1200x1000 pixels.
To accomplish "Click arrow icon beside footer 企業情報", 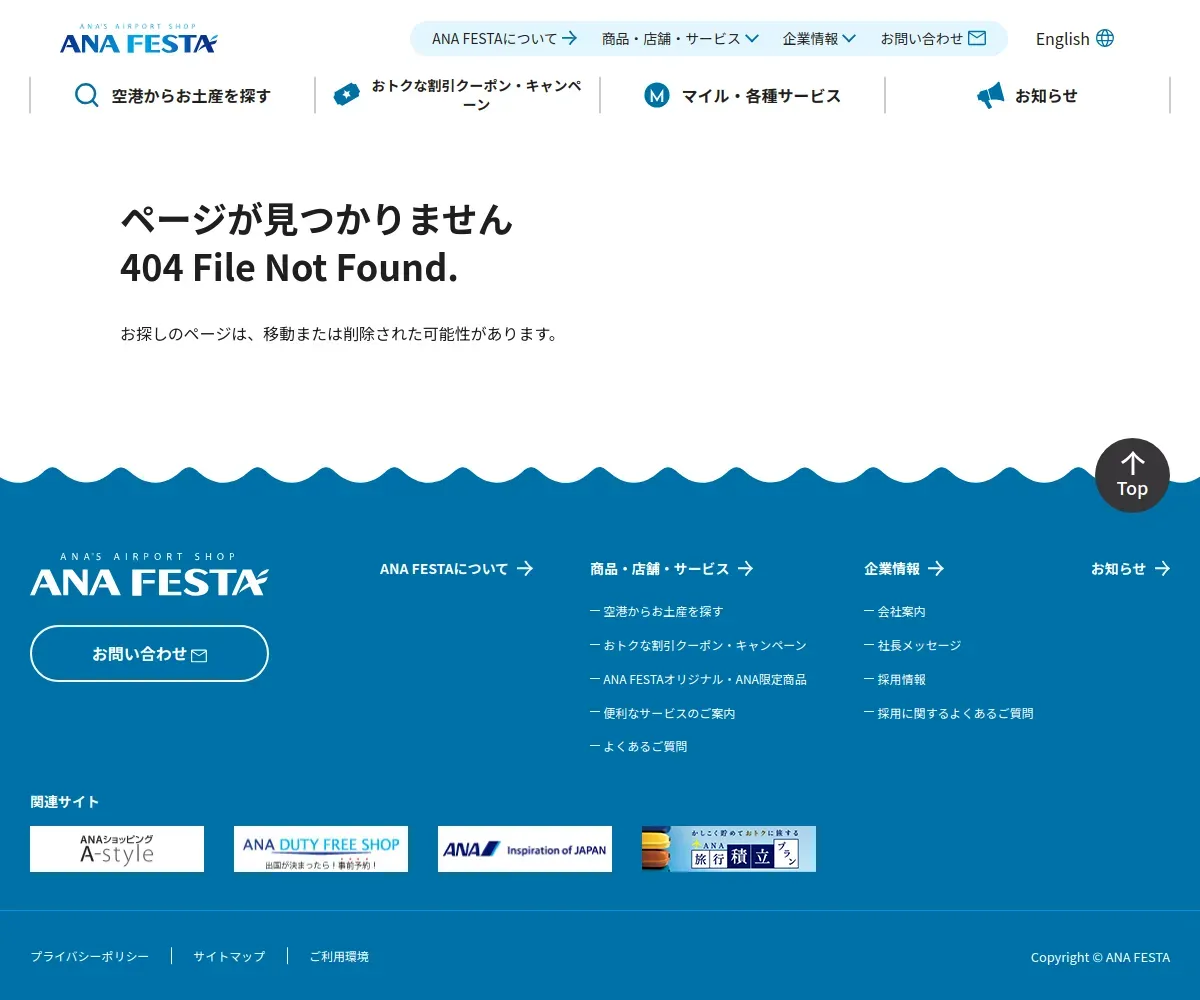I will pos(936,568).
